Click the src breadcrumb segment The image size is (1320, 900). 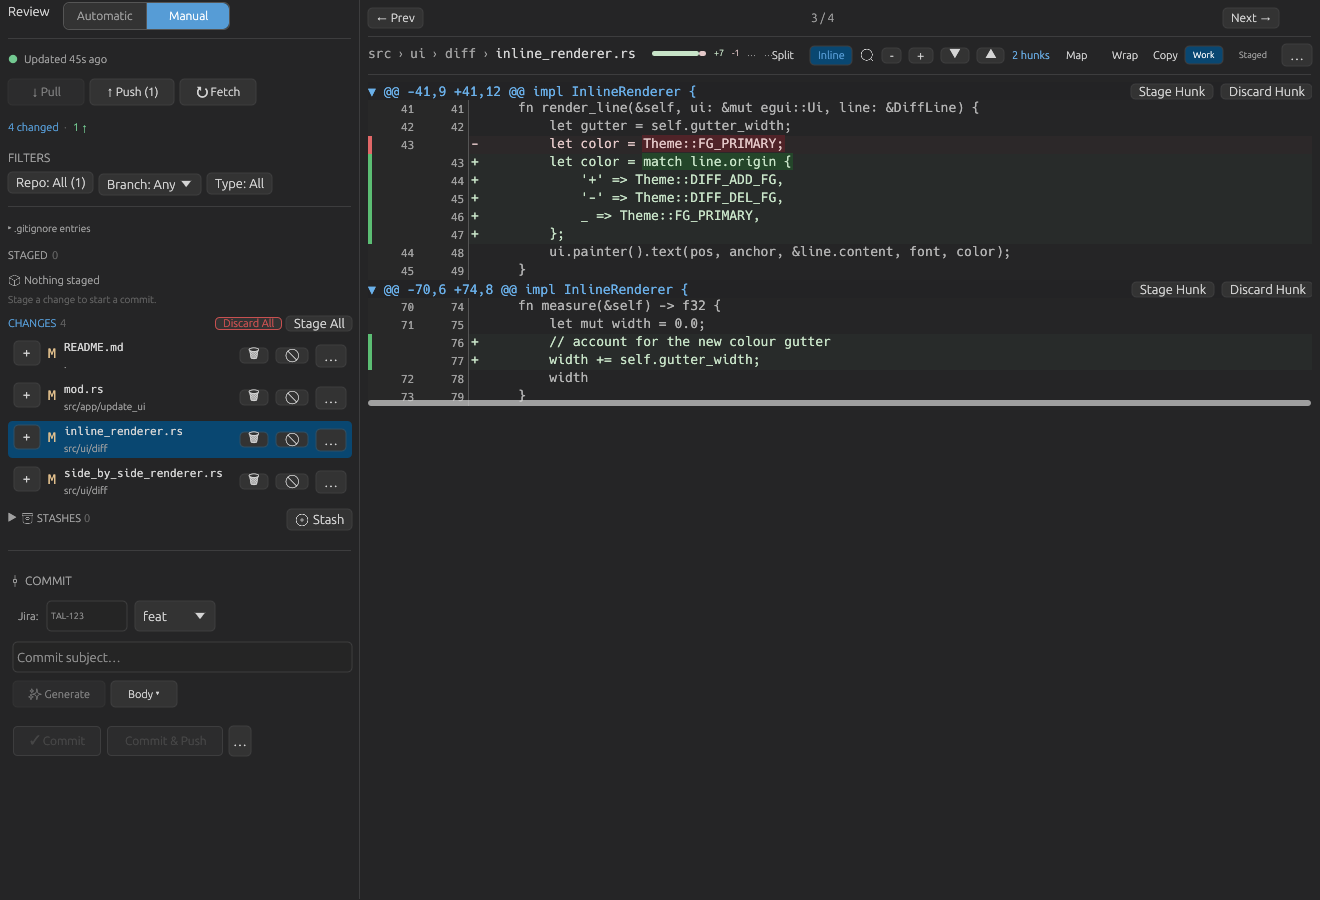(x=379, y=54)
